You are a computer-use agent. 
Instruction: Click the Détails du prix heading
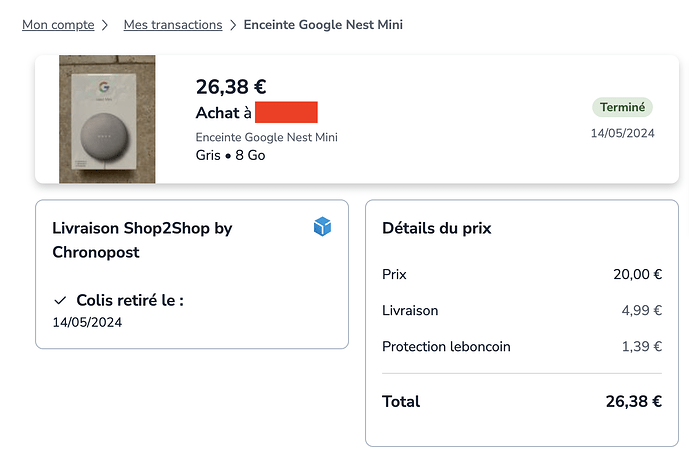[x=437, y=228]
